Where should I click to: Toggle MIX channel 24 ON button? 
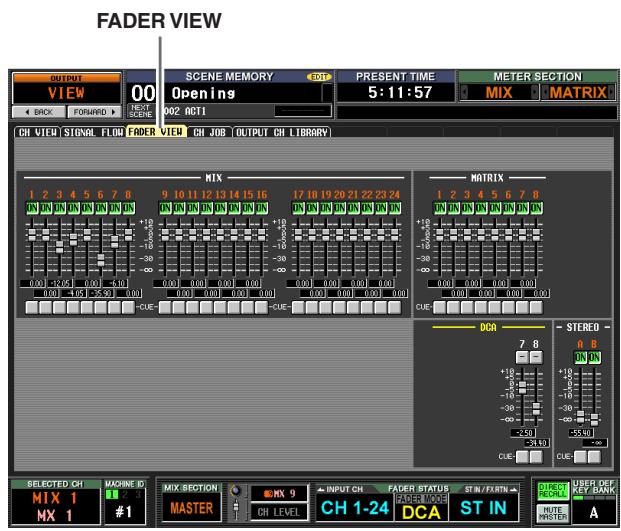(394, 208)
